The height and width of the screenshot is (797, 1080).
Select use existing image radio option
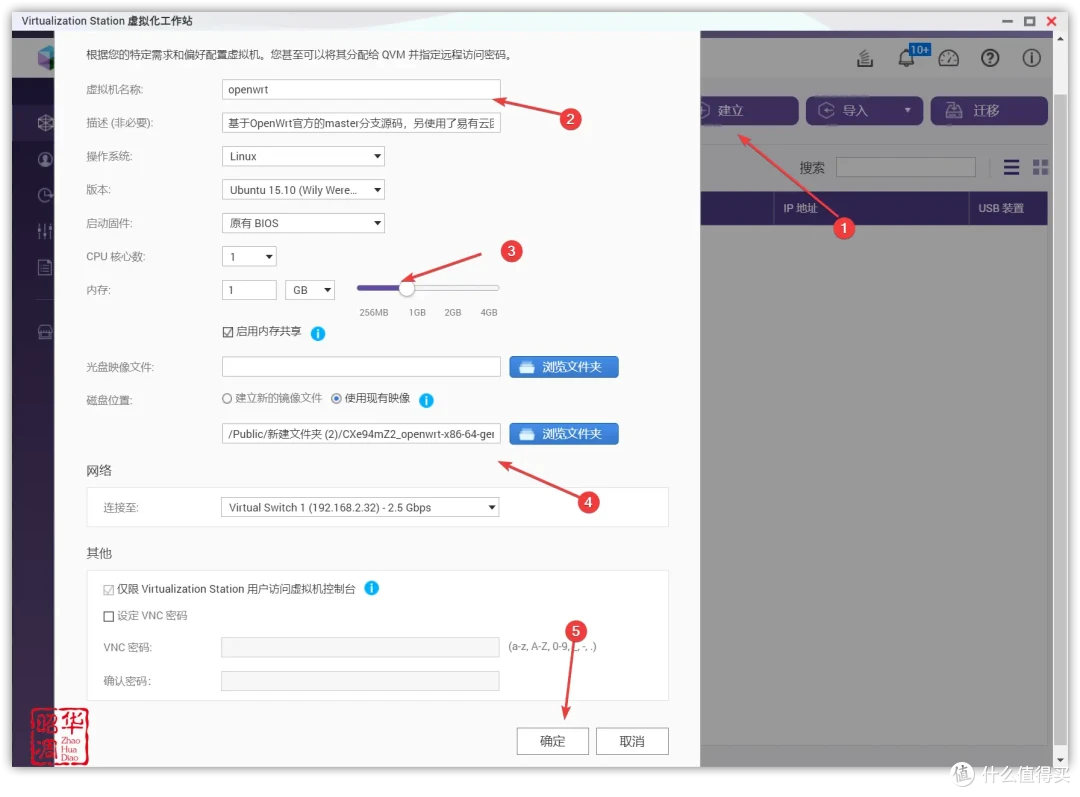[336, 399]
